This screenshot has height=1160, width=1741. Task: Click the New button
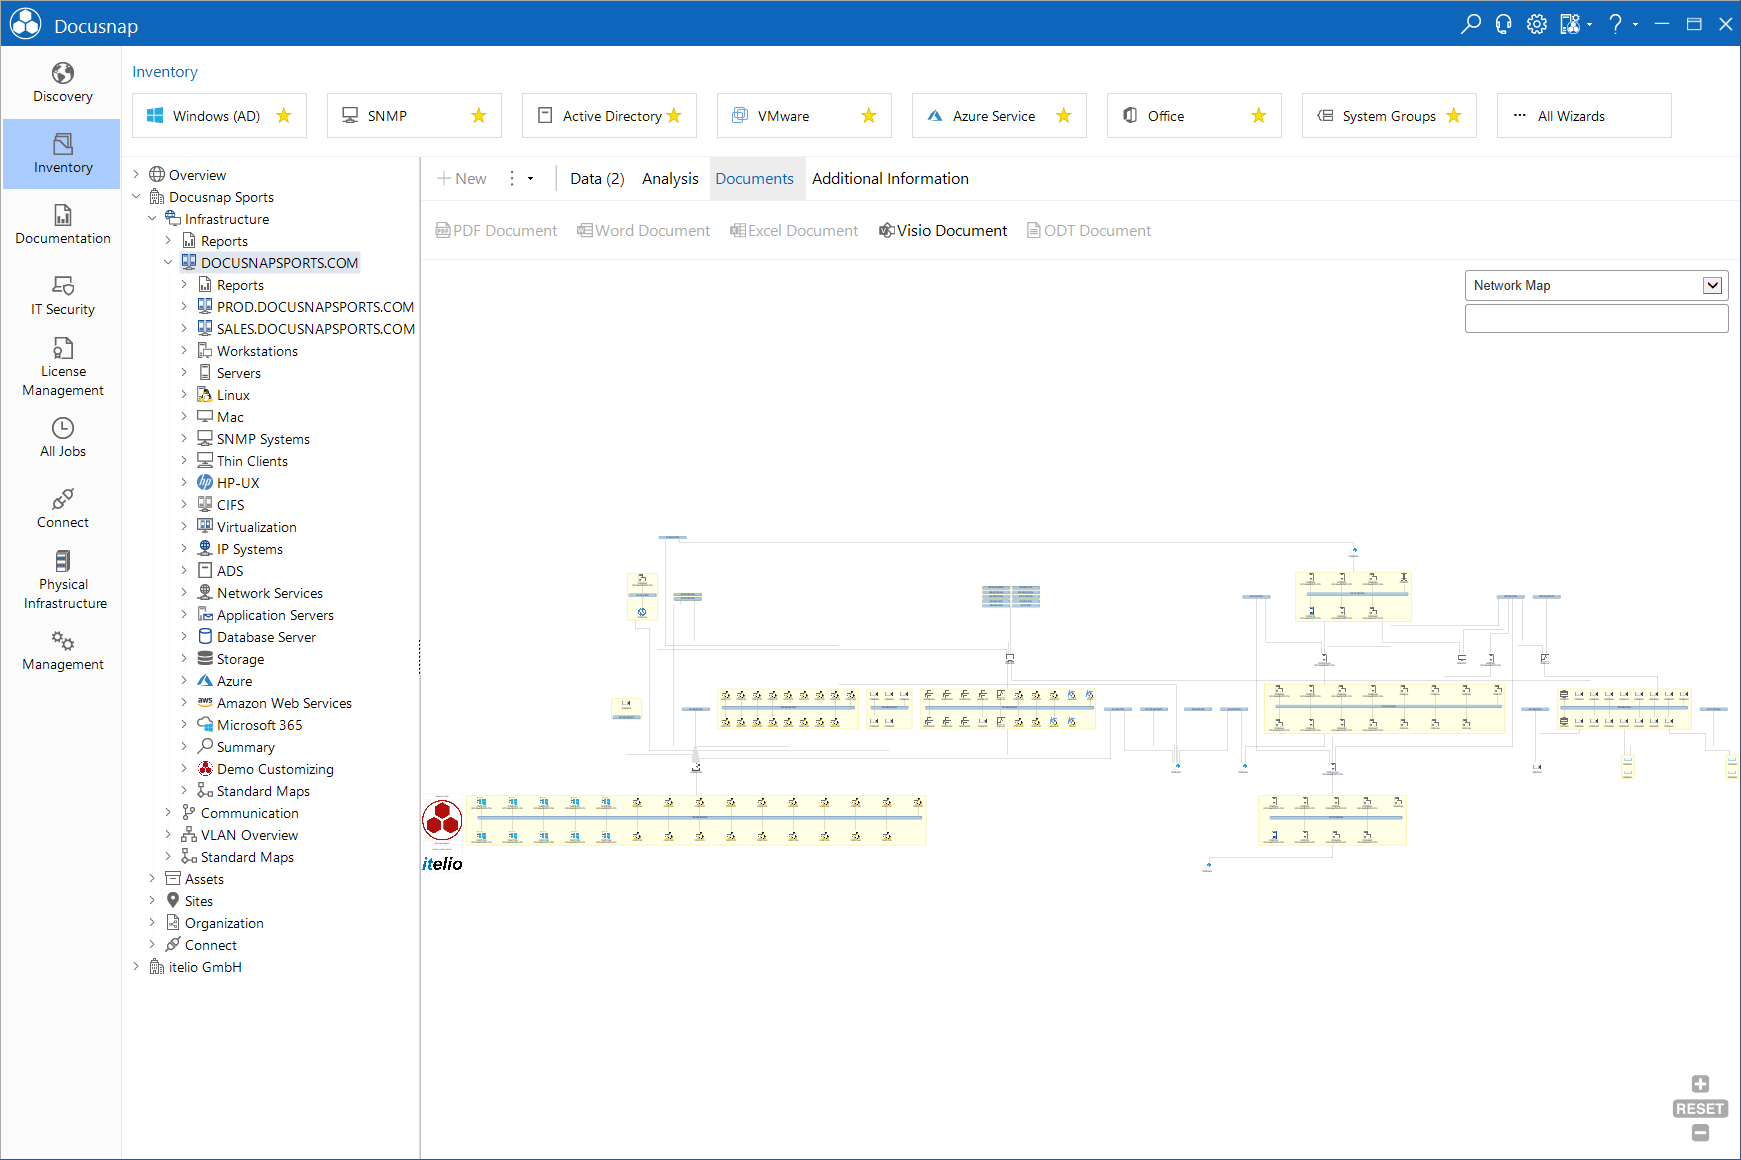click(x=462, y=179)
